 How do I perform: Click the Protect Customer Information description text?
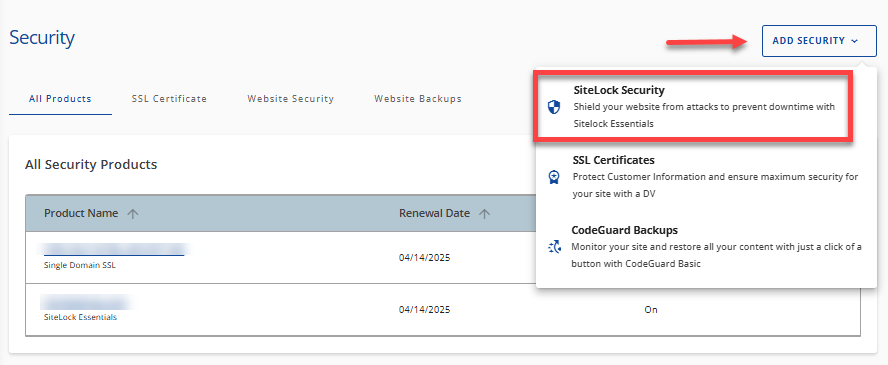pyautogui.click(x=716, y=185)
